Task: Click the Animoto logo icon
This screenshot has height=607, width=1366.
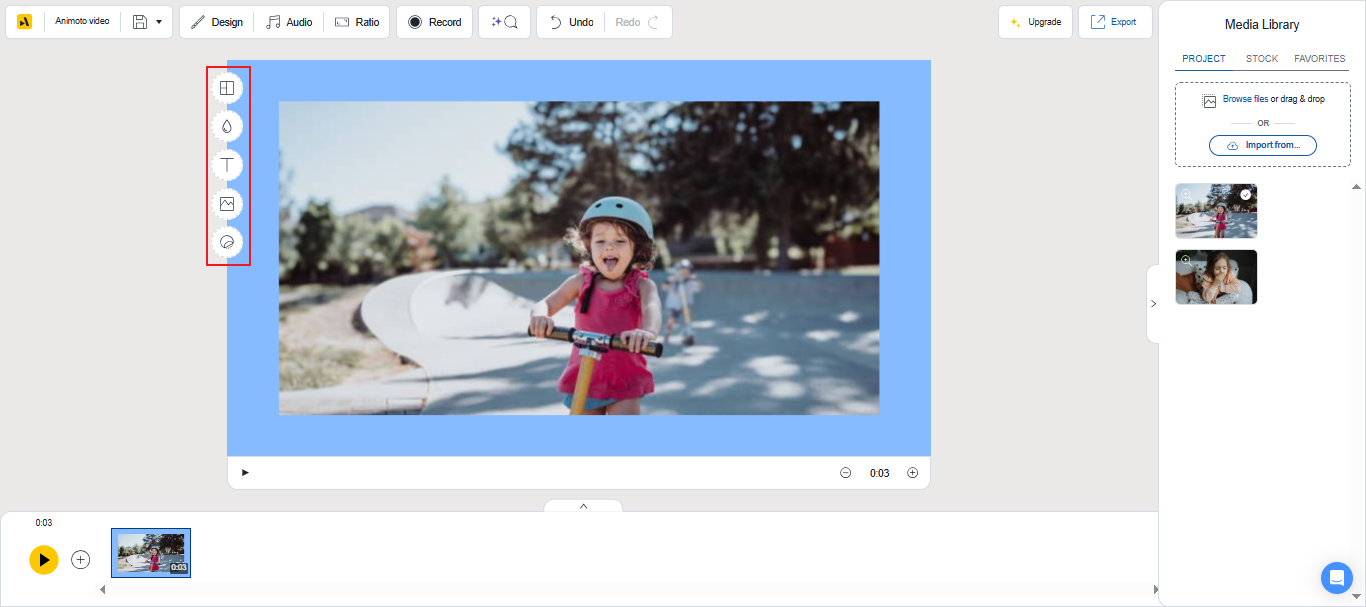Action: pyautogui.click(x=25, y=22)
